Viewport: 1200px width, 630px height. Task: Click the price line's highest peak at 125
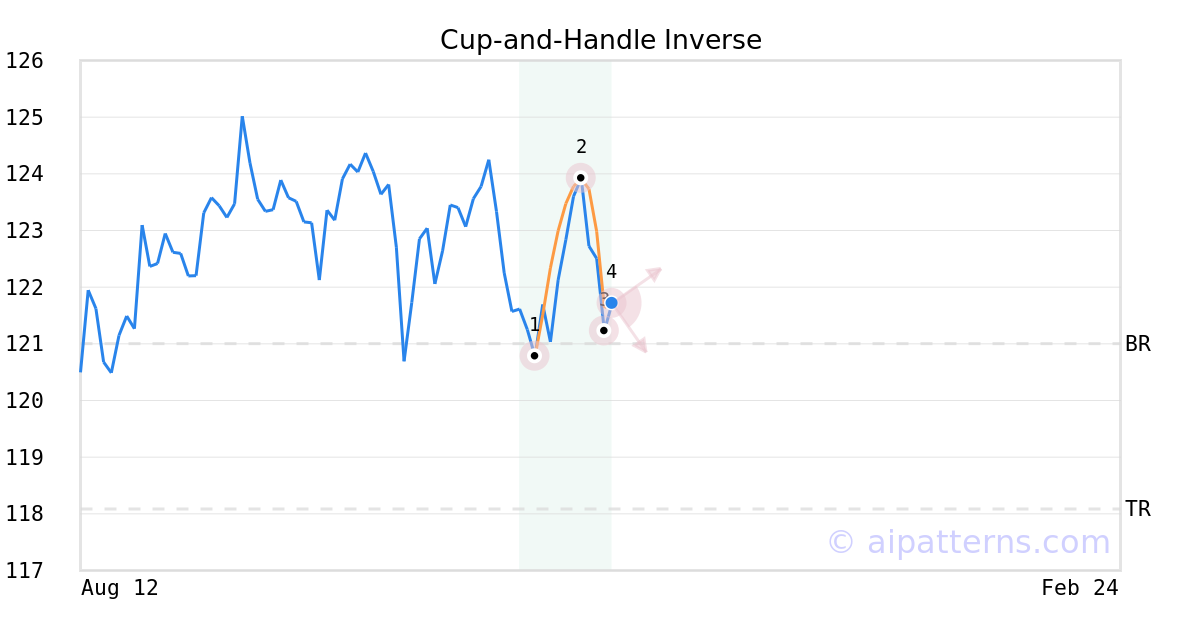[242, 118]
